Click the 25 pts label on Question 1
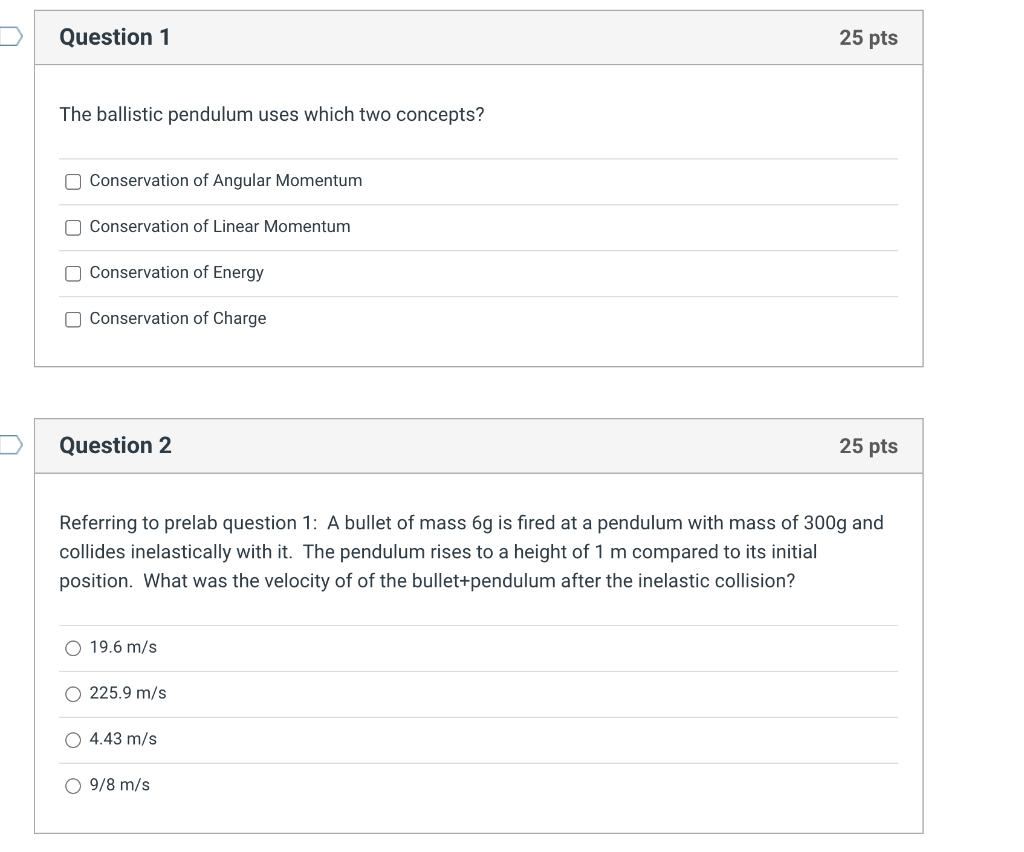This screenshot has height=852, width=1024. click(x=868, y=38)
